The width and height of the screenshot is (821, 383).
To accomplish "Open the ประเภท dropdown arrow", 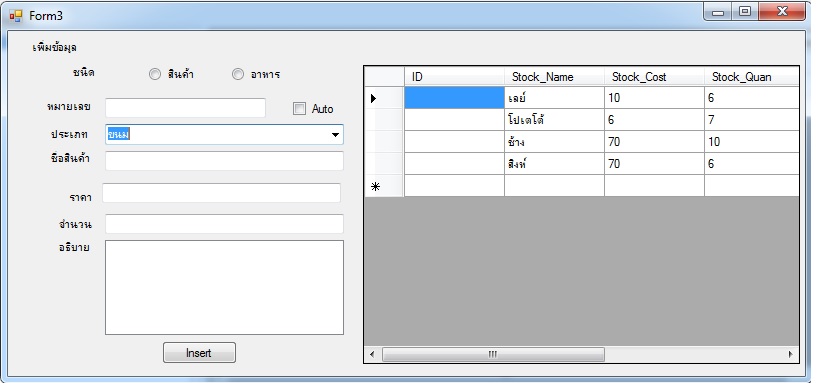I will [335, 135].
